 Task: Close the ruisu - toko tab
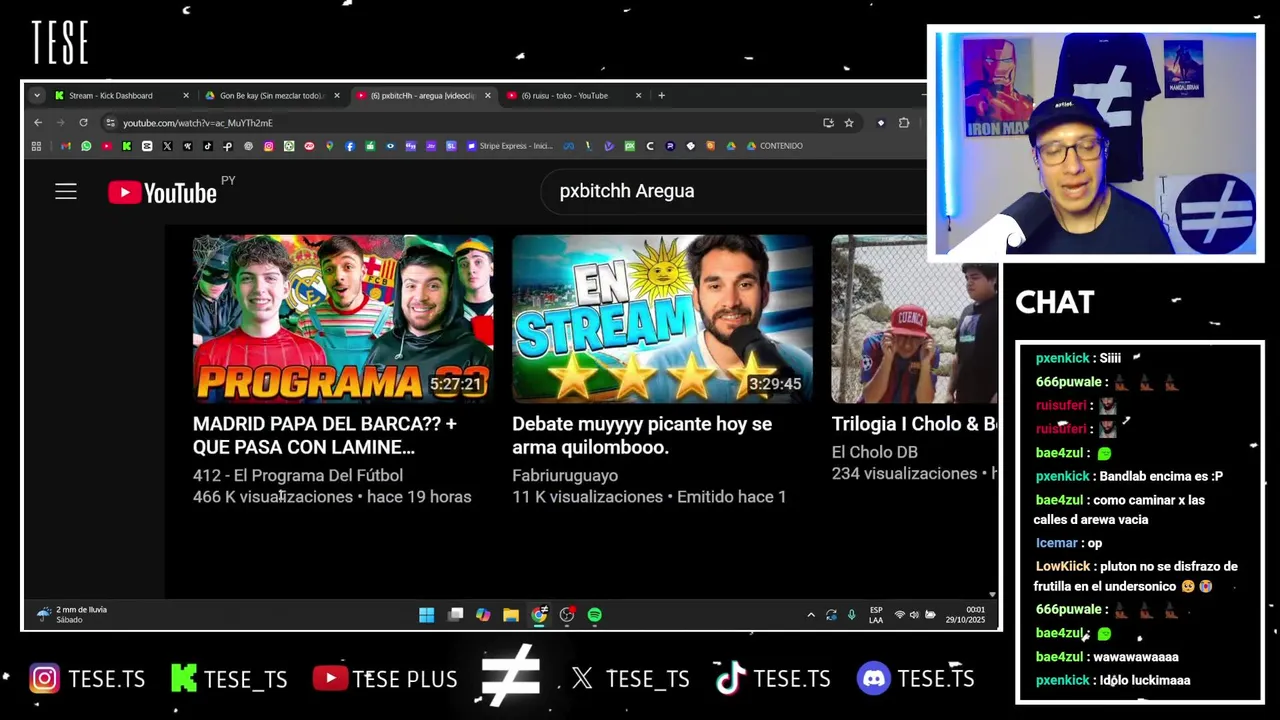(639, 96)
